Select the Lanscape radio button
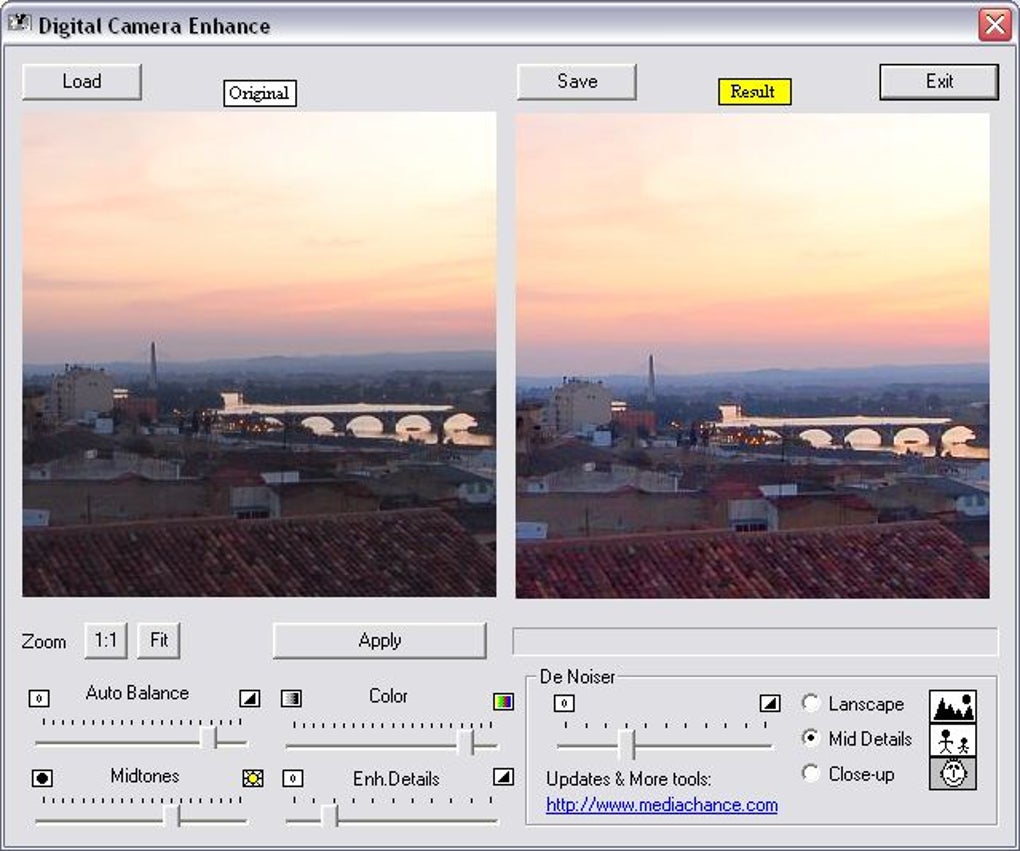1020x851 pixels. 811,704
